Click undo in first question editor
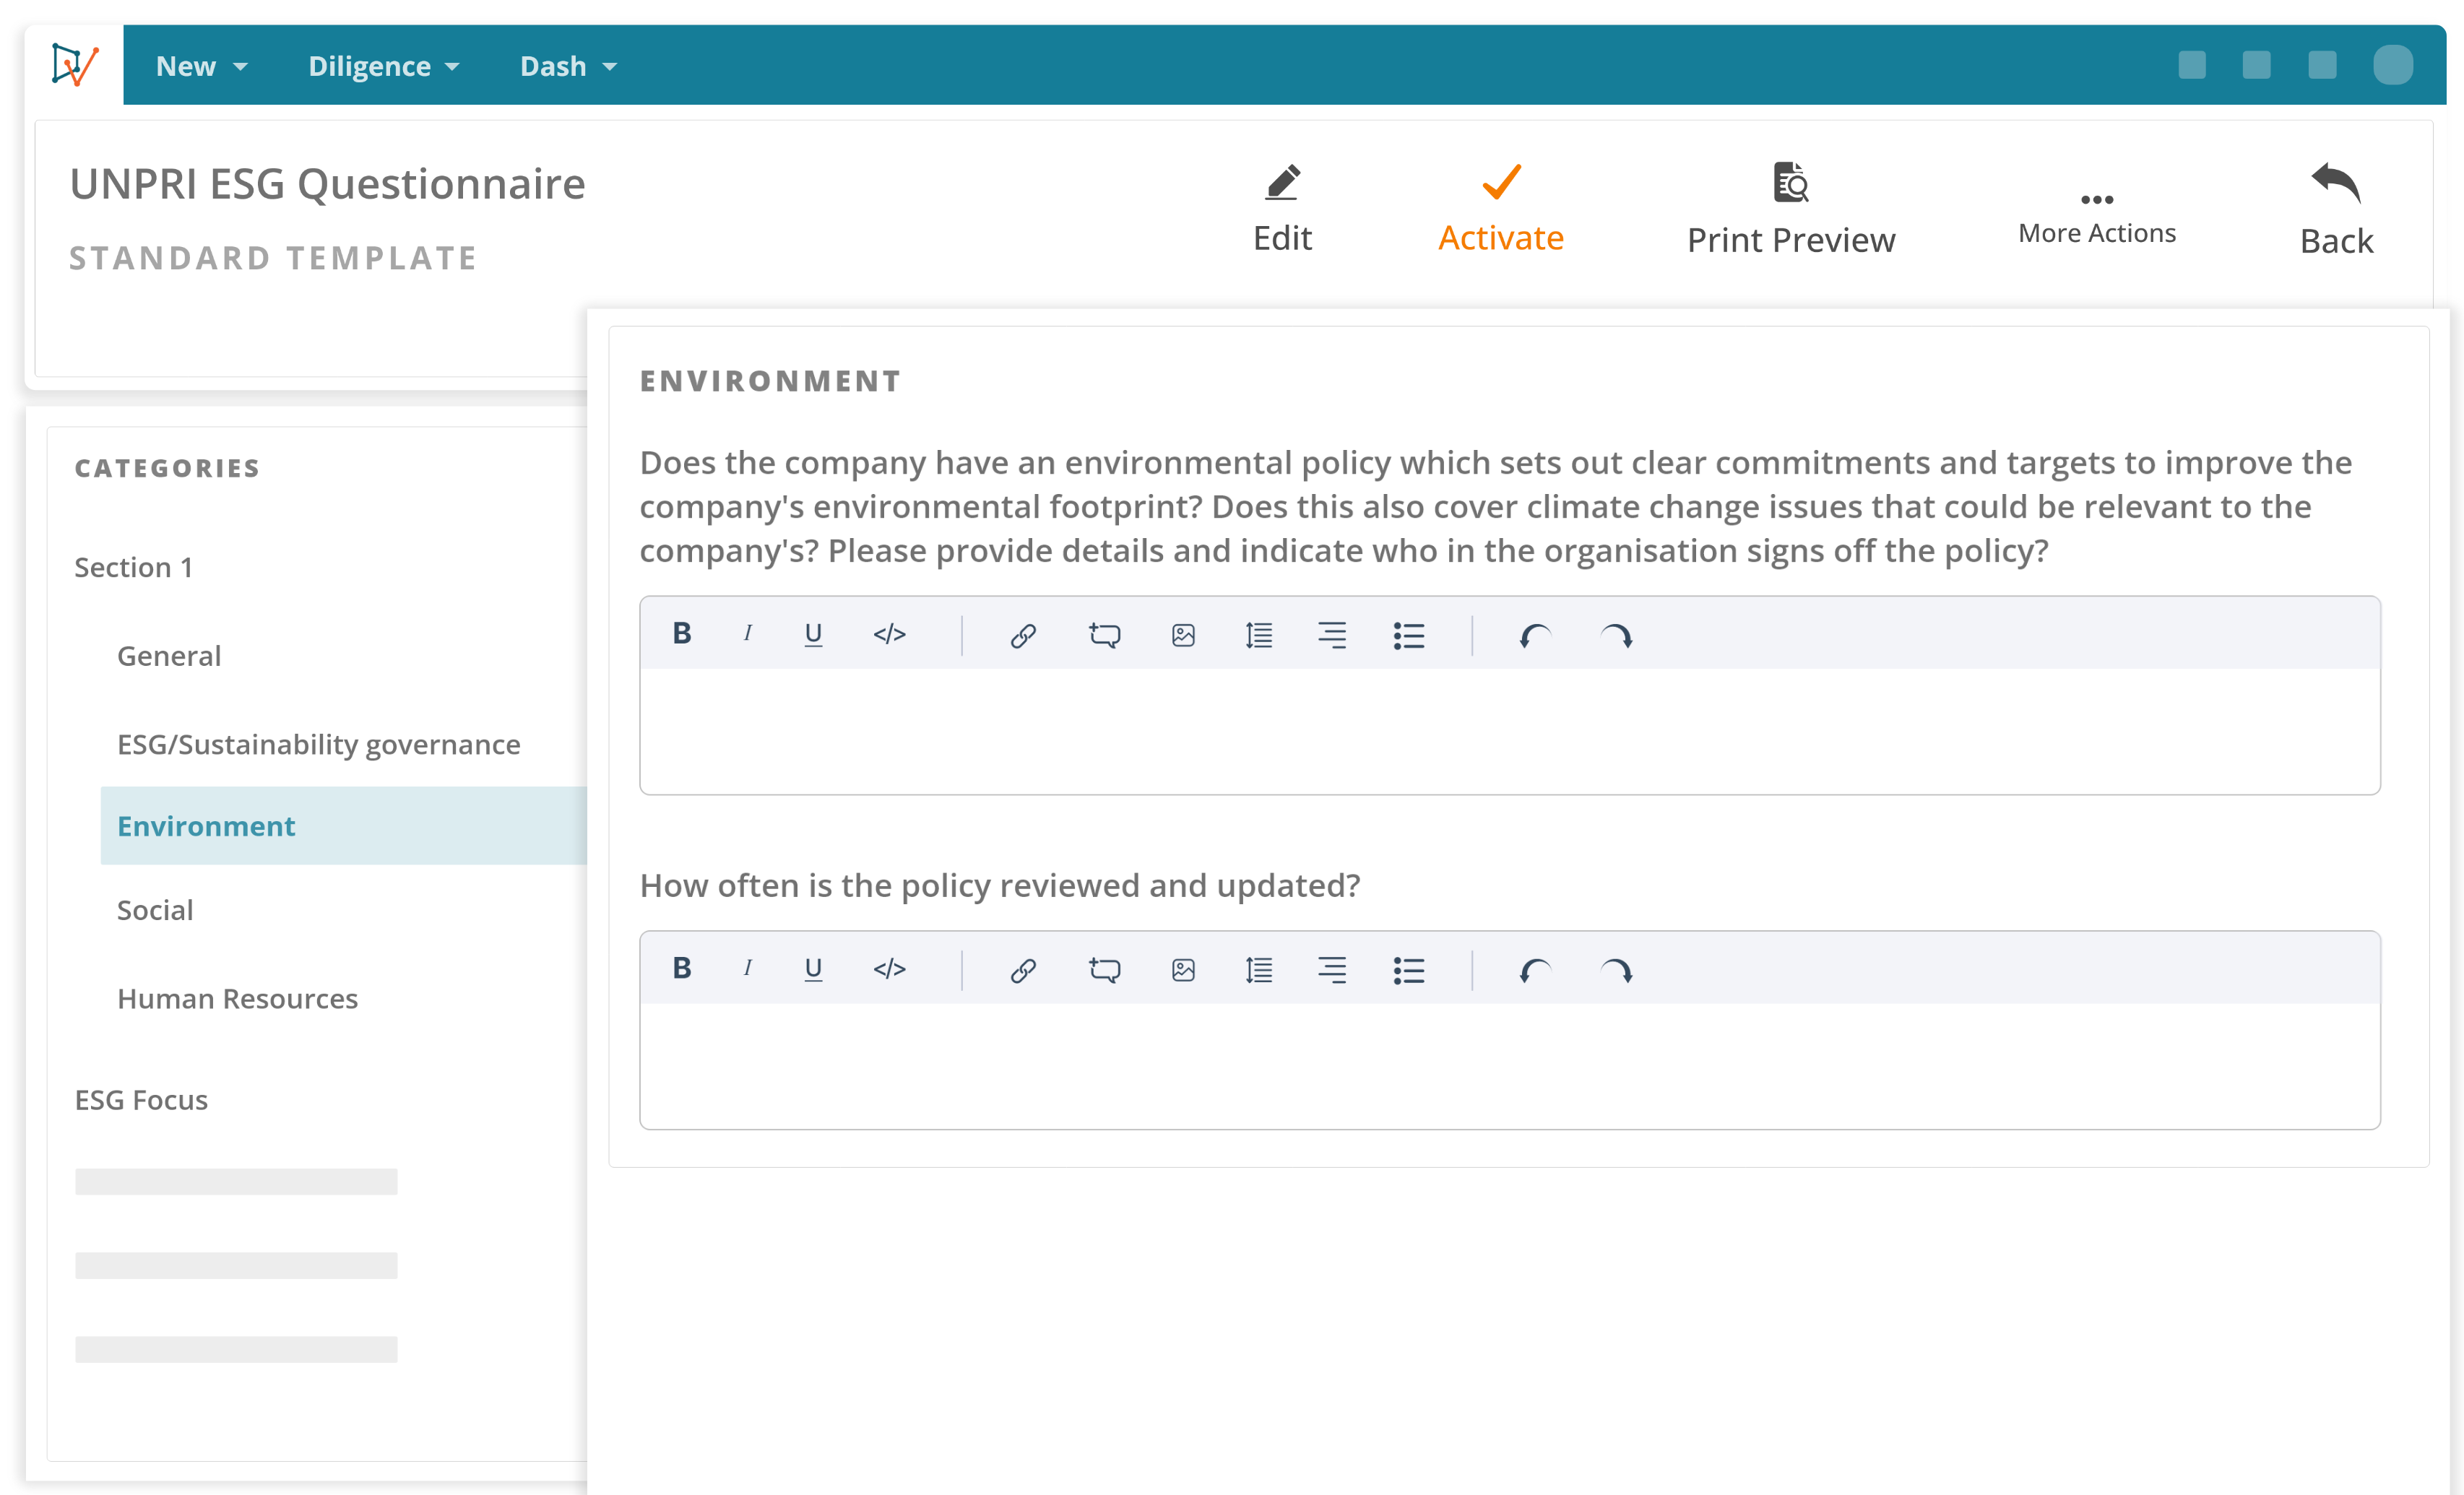The image size is (2464, 1495). pyautogui.click(x=1535, y=635)
